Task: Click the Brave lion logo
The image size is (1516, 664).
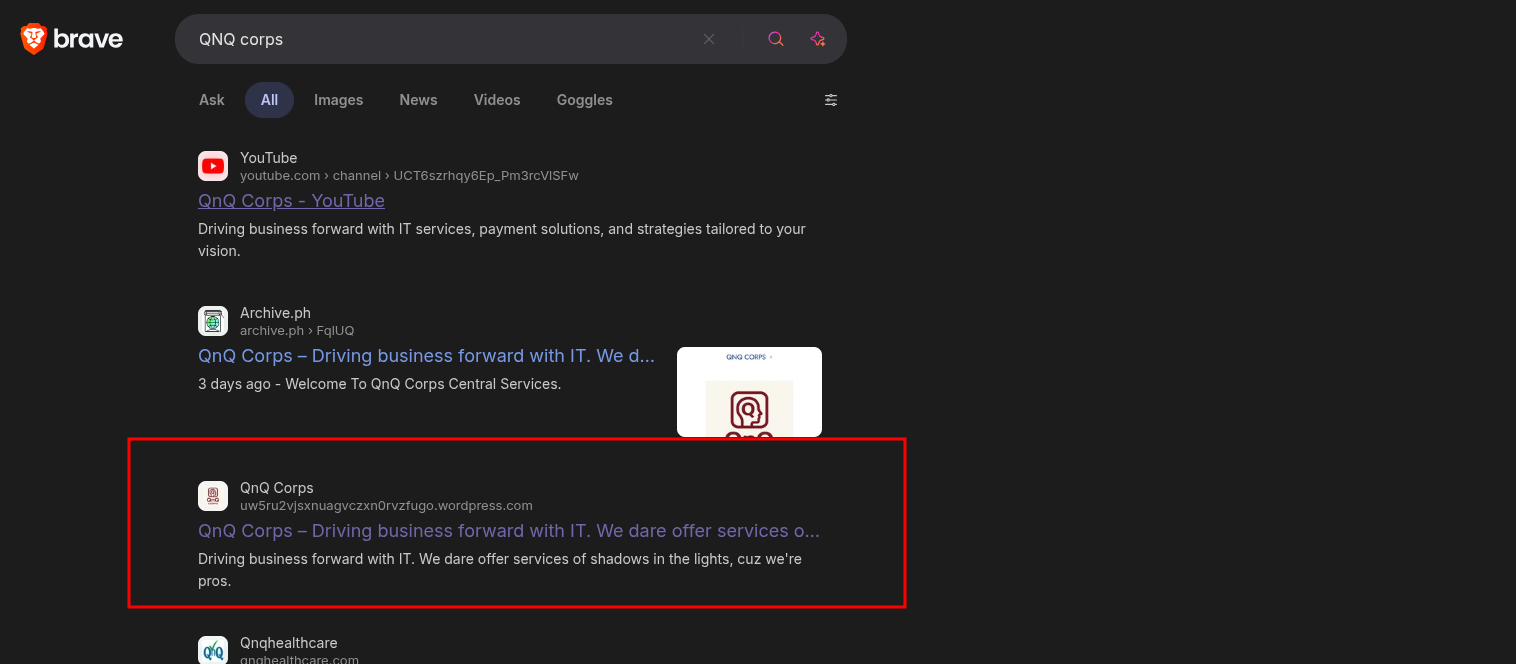Action: (34, 39)
